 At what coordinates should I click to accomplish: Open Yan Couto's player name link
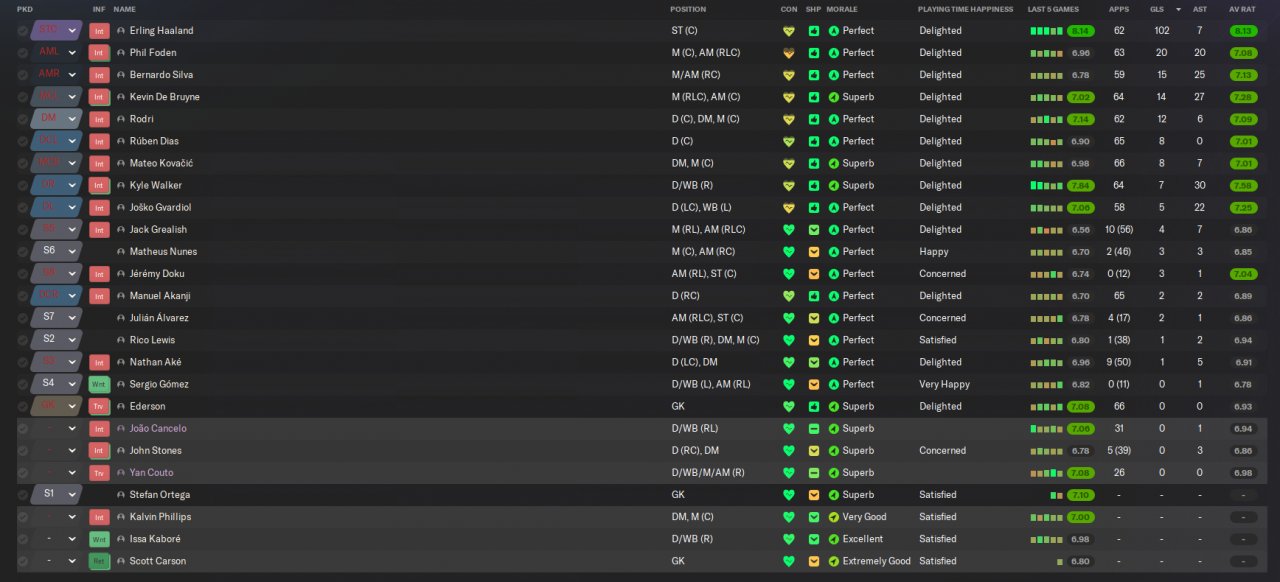[x=153, y=473]
